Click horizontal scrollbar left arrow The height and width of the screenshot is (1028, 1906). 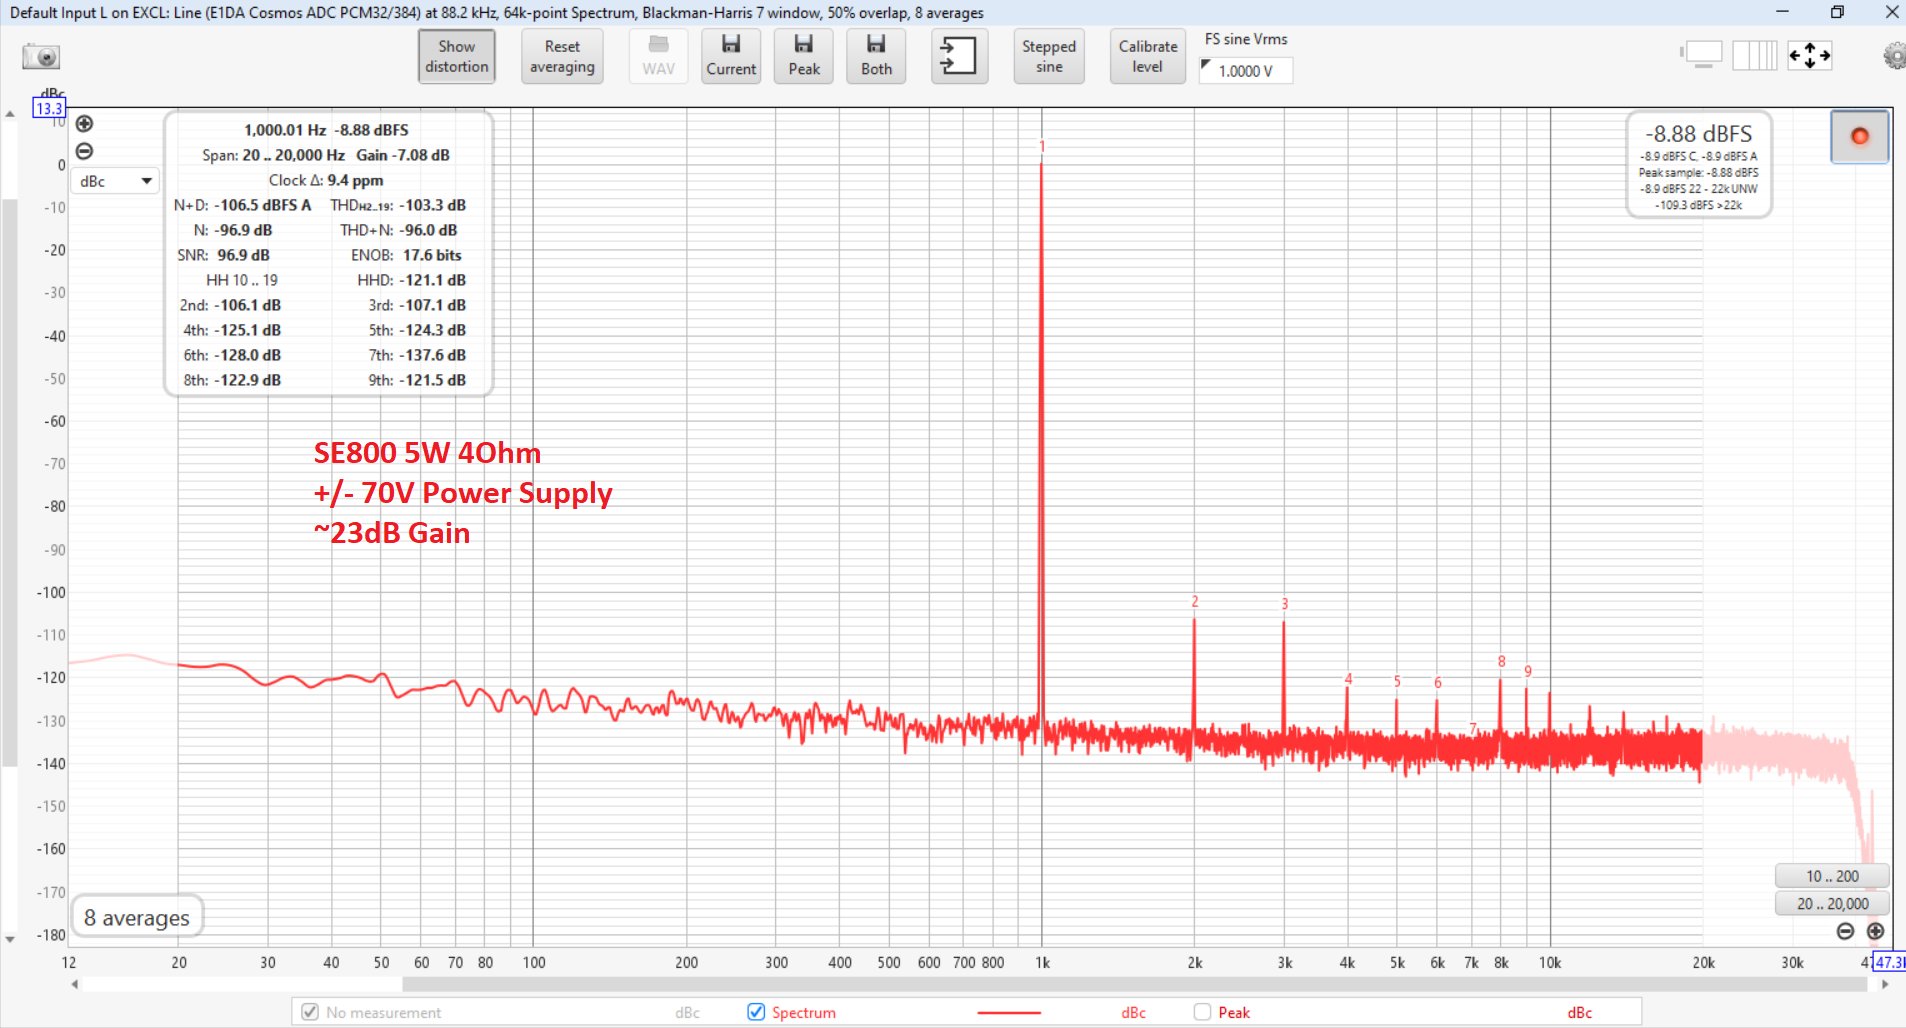[x=75, y=984]
